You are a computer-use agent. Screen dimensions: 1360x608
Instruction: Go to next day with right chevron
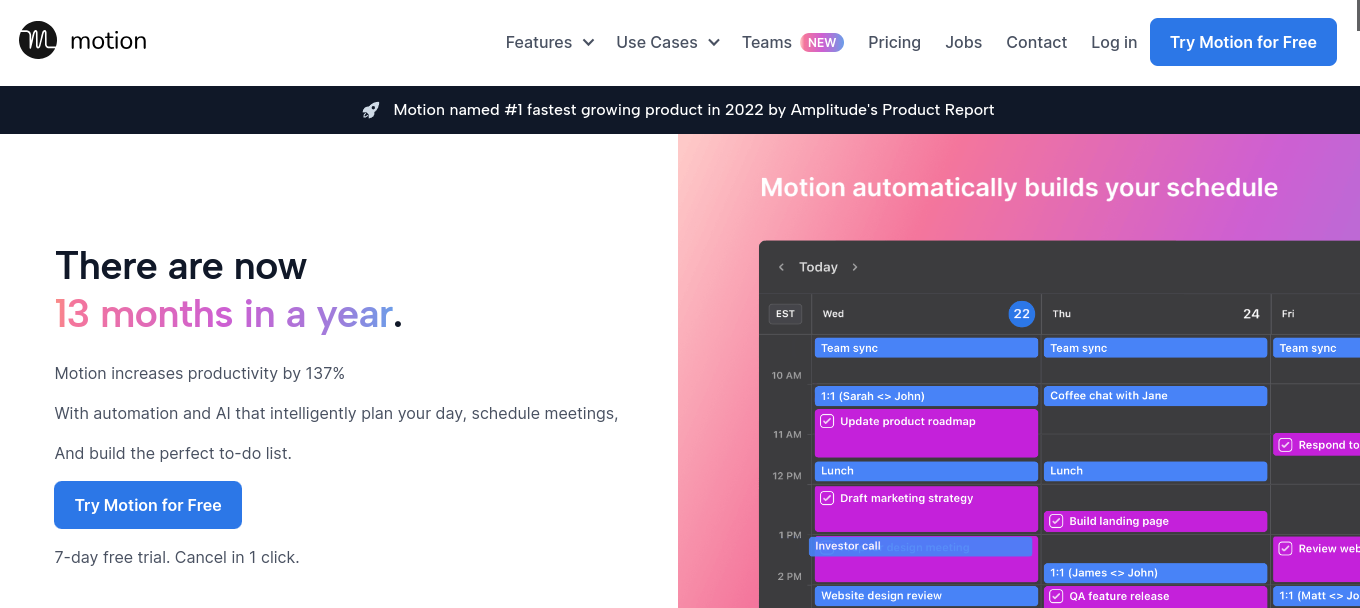click(x=855, y=267)
